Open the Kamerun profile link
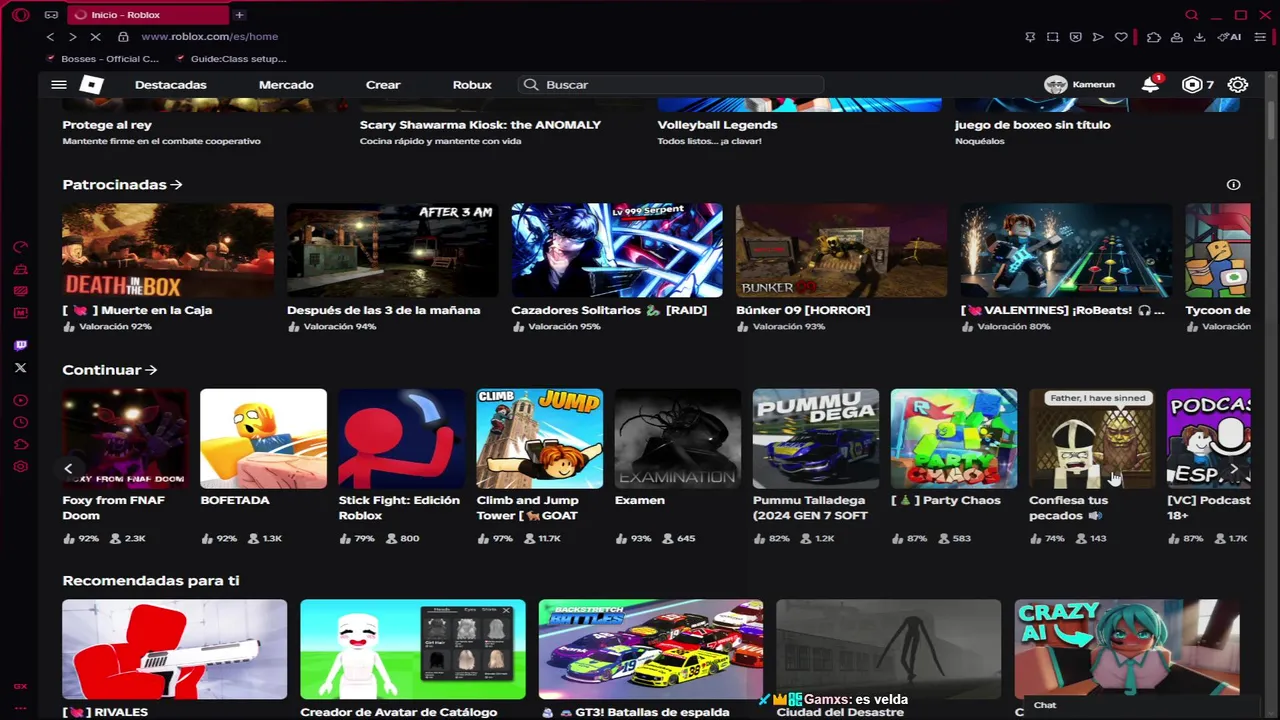Image resolution: width=1280 pixels, height=720 pixels. pos(1079,85)
